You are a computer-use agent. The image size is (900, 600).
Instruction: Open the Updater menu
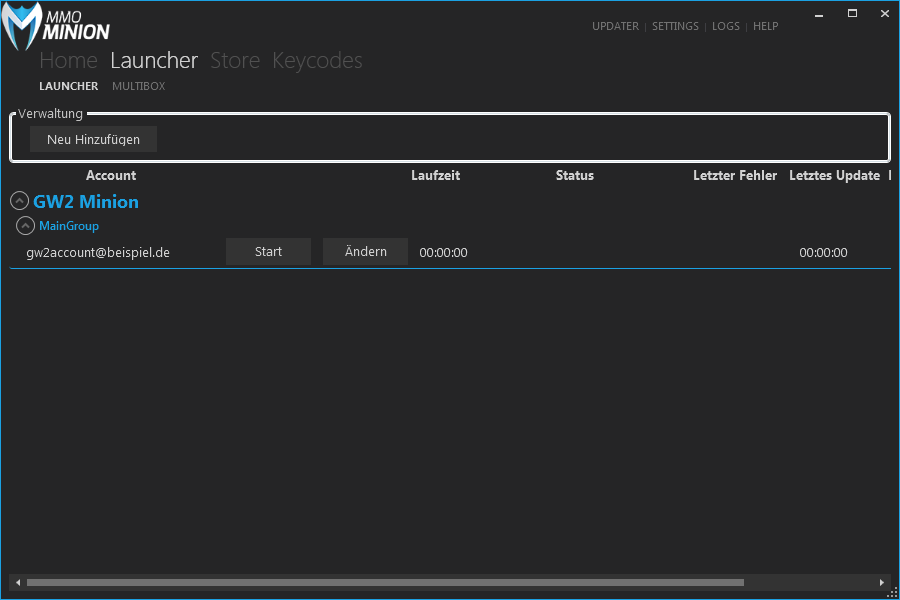(x=615, y=26)
